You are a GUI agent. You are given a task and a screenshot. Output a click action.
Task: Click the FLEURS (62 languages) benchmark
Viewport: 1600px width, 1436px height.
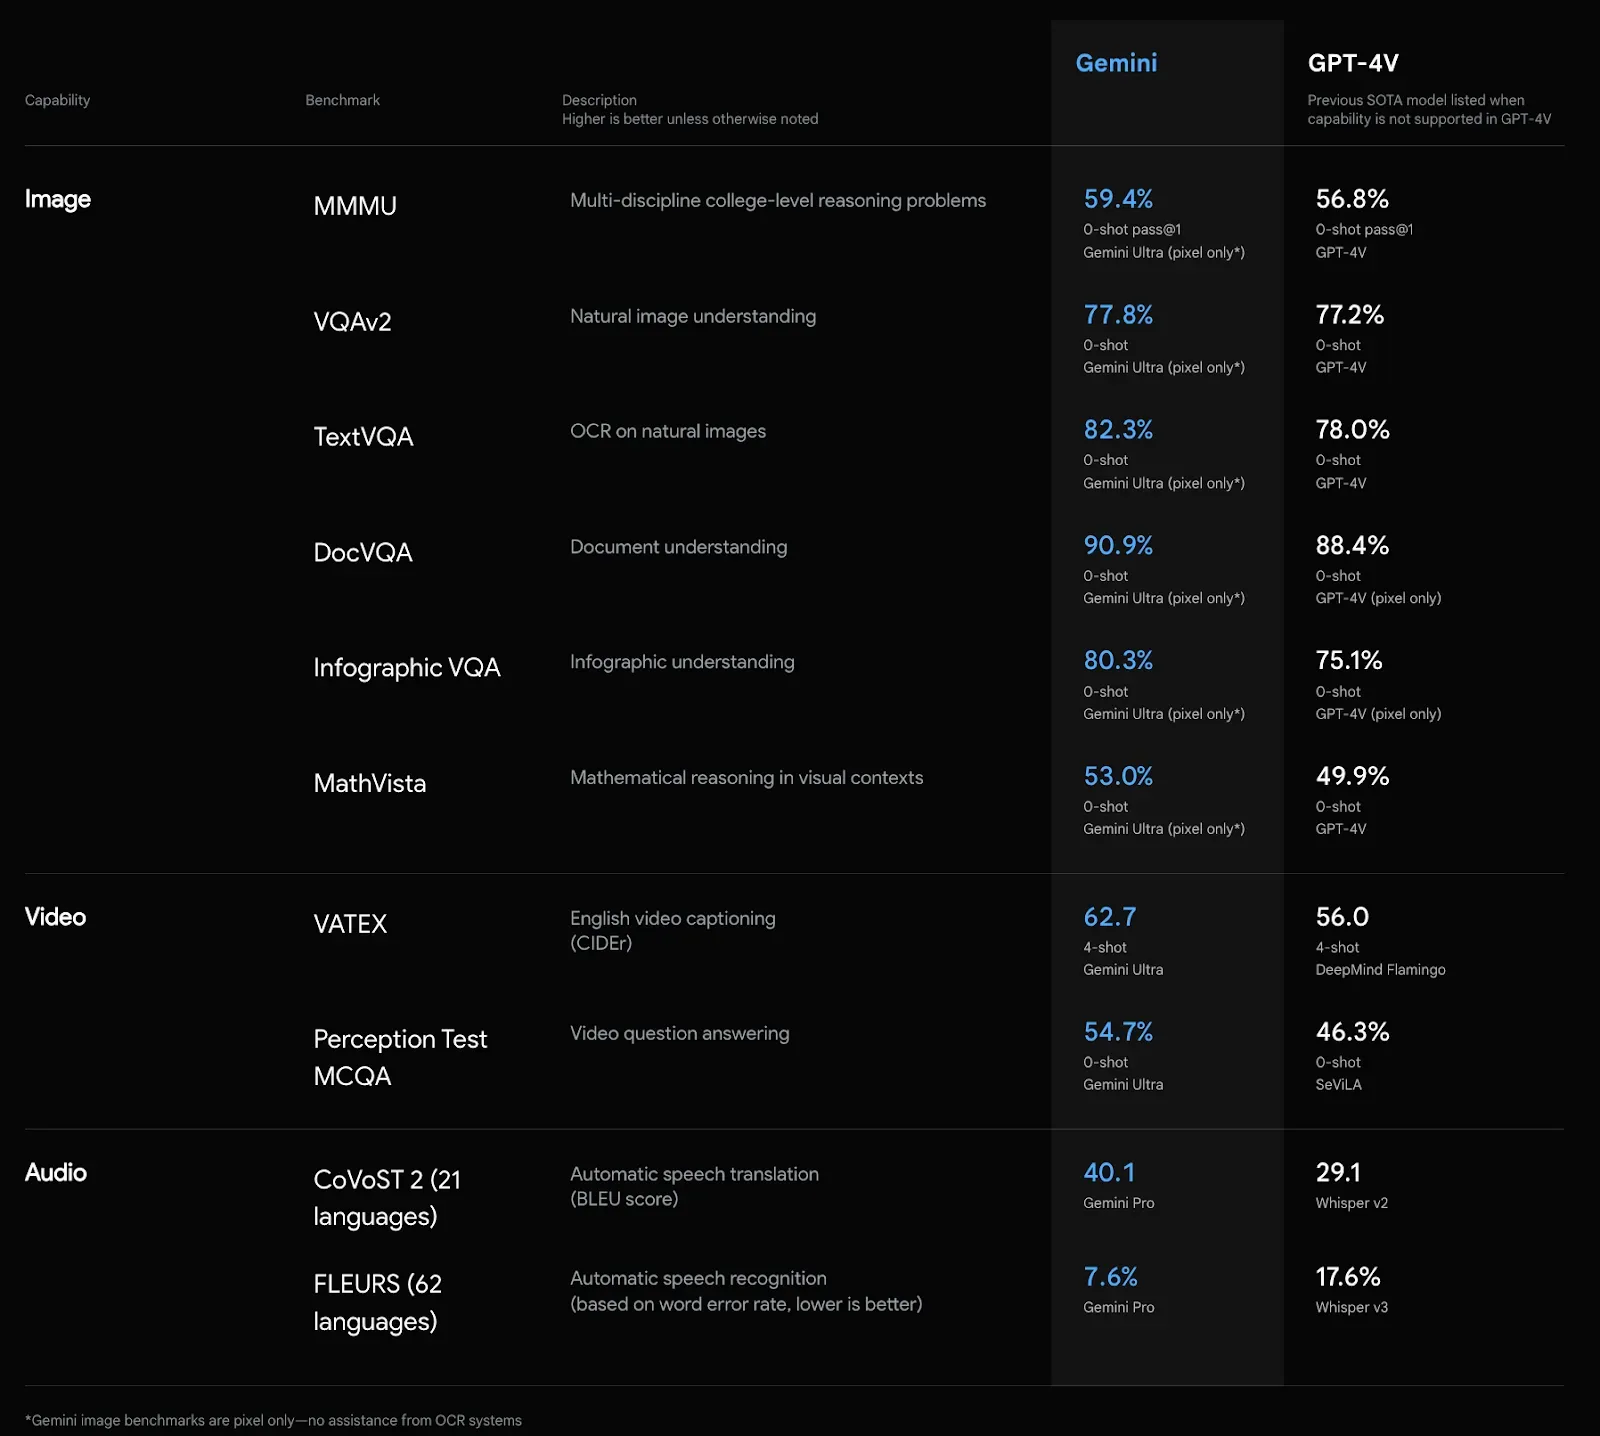coord(377,1302)
